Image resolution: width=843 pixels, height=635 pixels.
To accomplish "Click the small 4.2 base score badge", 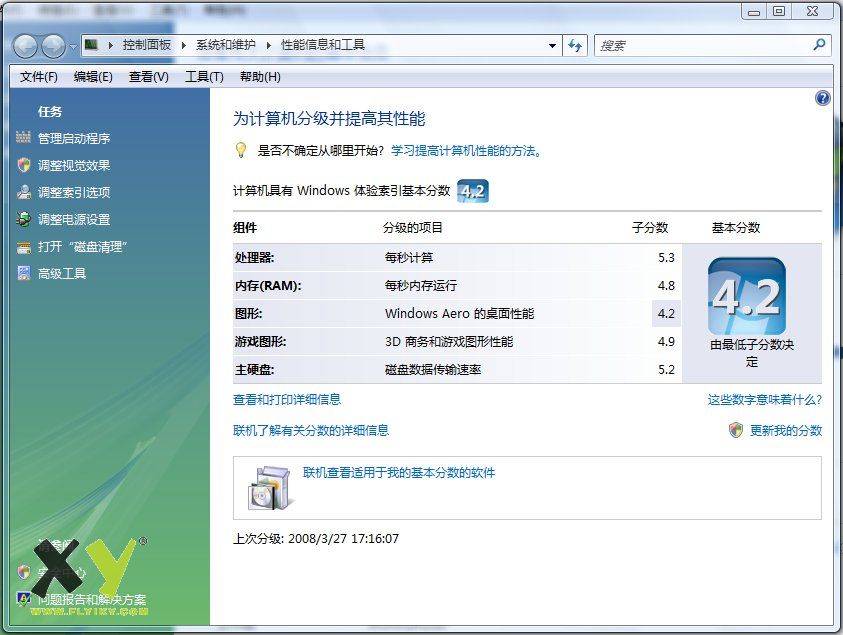I will (x=473, y=191).
